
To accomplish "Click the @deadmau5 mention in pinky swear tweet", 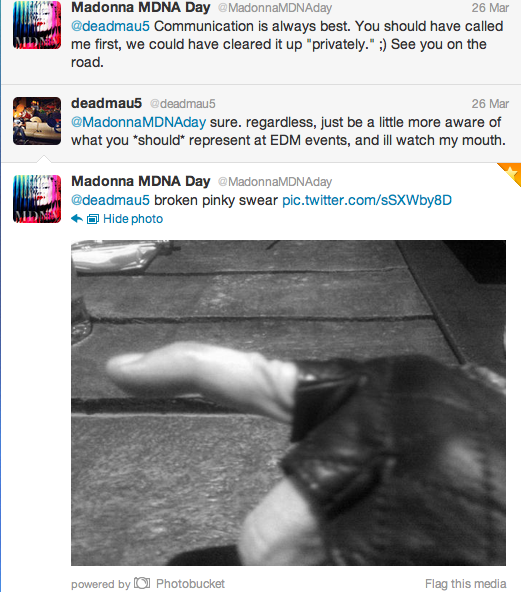I will pyautogui.click(x=110, y=200).
